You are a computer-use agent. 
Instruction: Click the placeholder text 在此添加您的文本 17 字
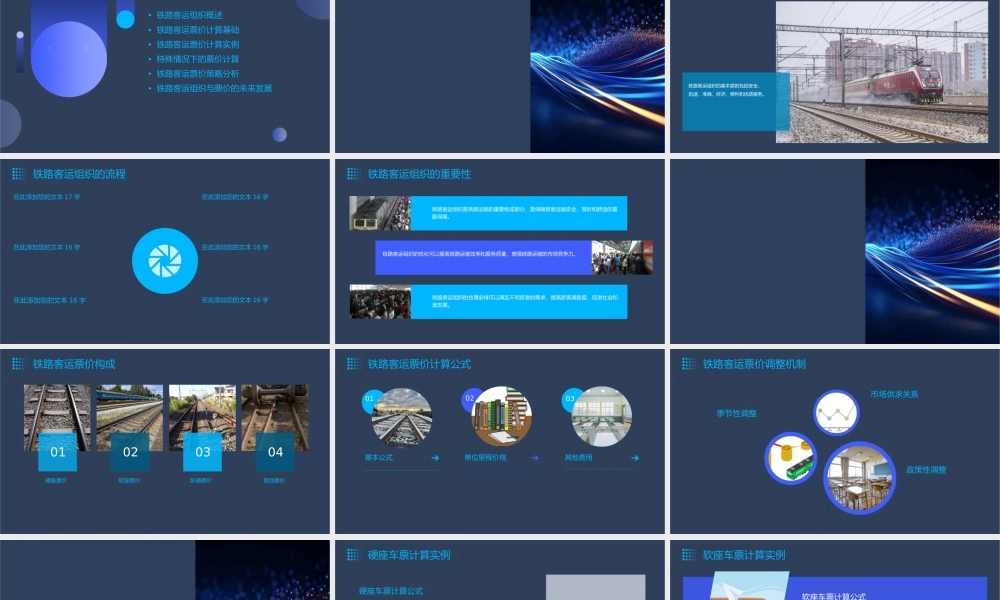click(x=47, y=197)
